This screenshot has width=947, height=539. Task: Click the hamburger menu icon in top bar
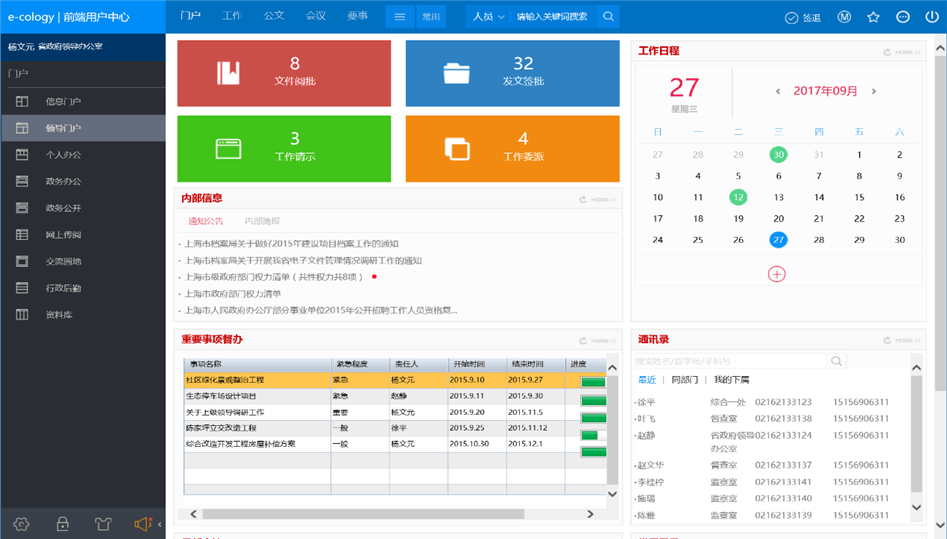pyautogui.click(x=399, y=17)
